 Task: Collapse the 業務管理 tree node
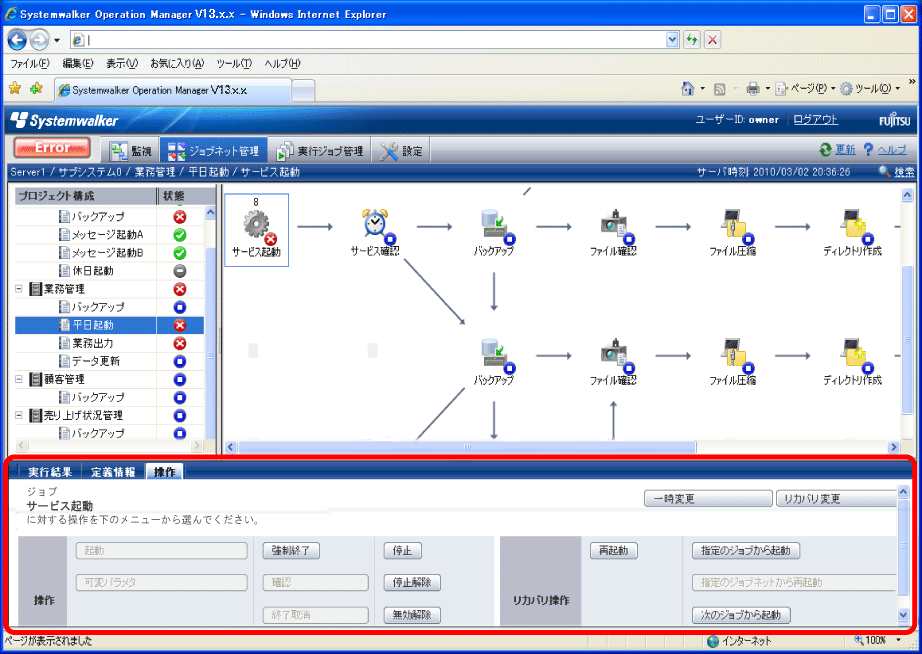19,289
